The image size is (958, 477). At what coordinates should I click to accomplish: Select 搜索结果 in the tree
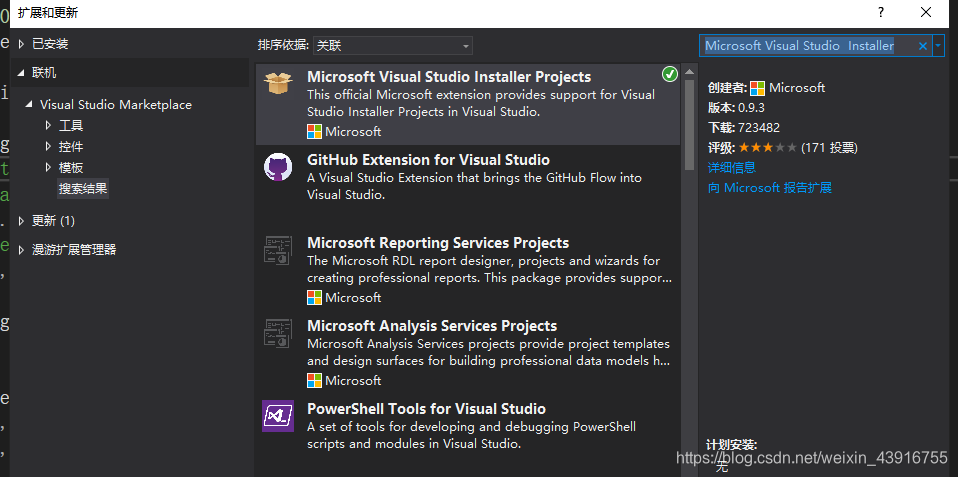83,189
